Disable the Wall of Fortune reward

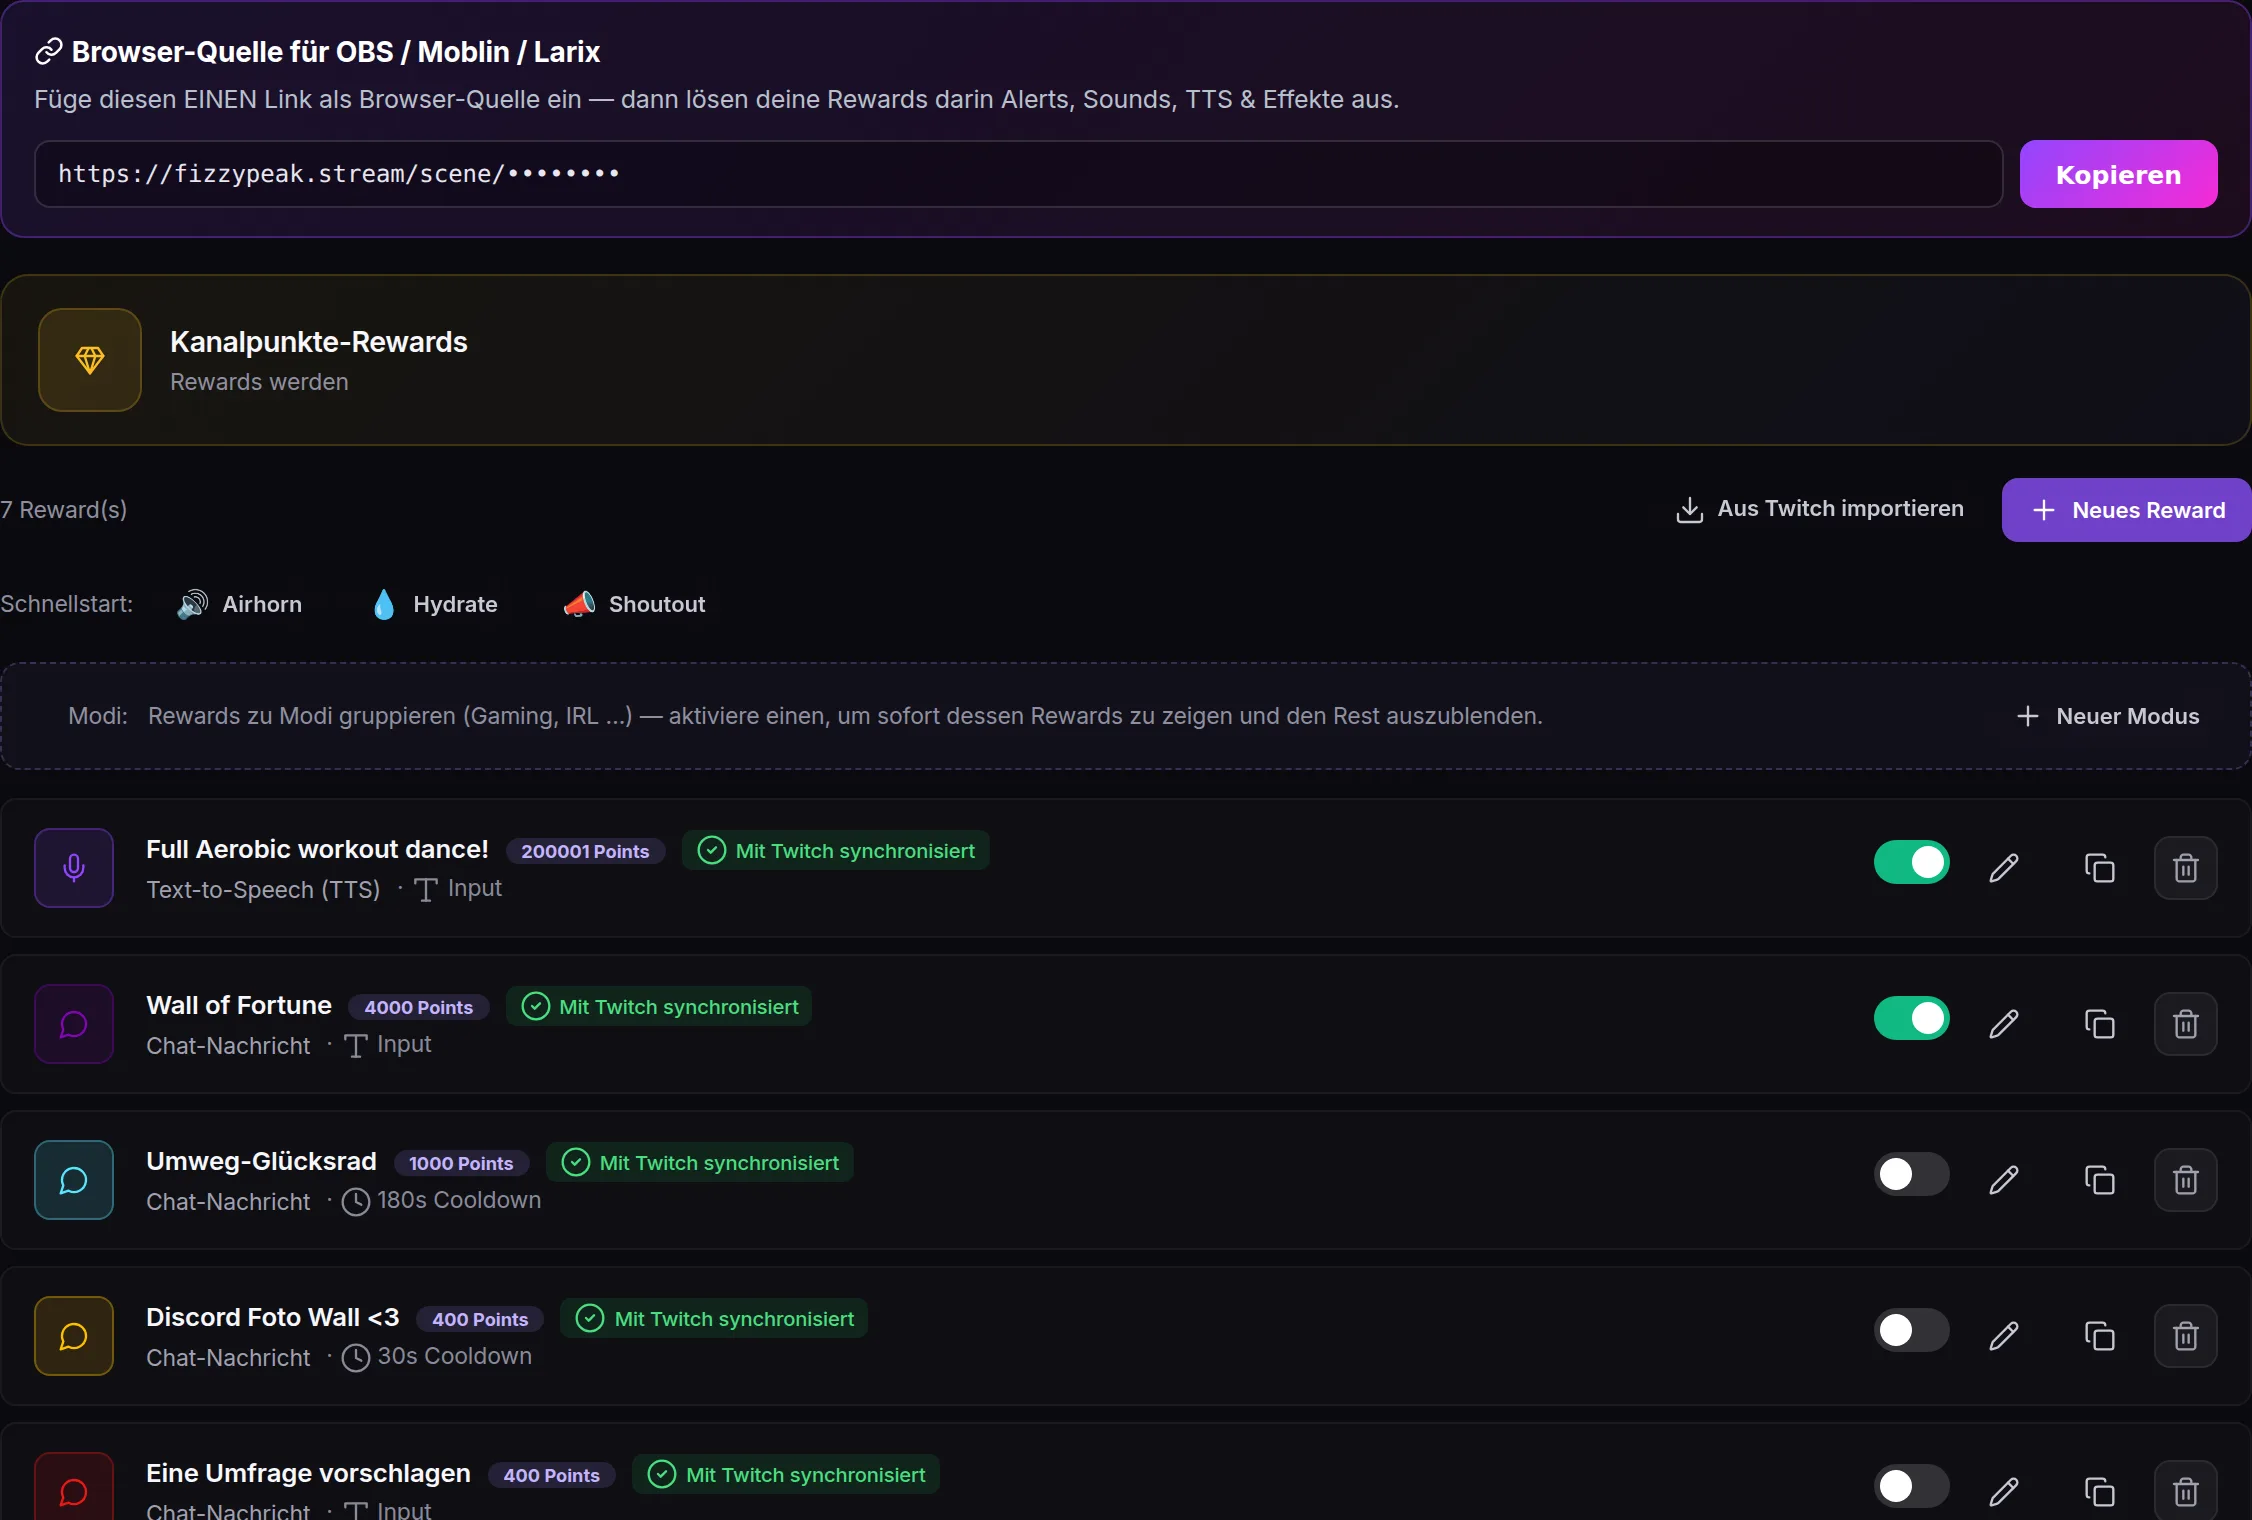click(x=1911, y=1018)
